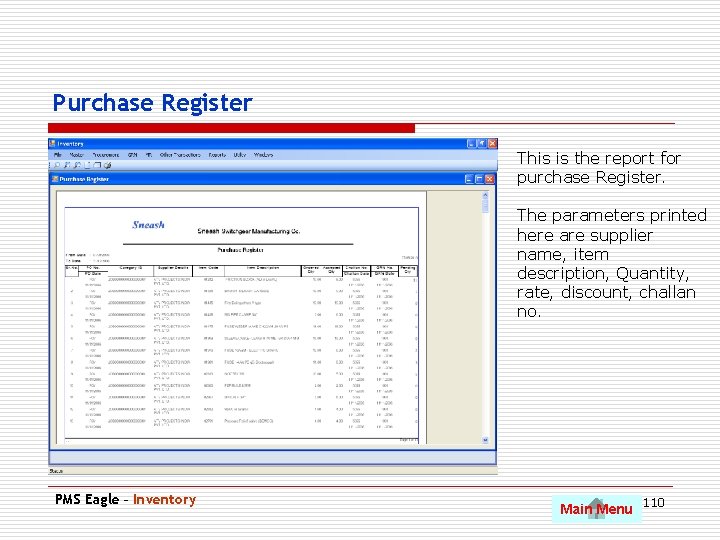Open the Windows menu
Image resolution: width=720 pixels, height=540 pixels.
click(263, 155)
